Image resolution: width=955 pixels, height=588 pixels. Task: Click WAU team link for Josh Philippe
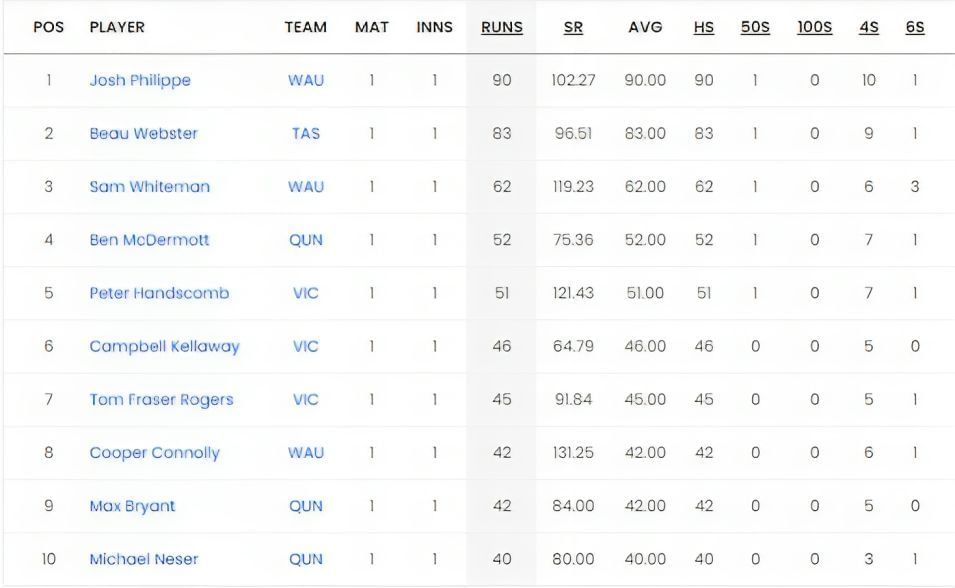point(306,80)
